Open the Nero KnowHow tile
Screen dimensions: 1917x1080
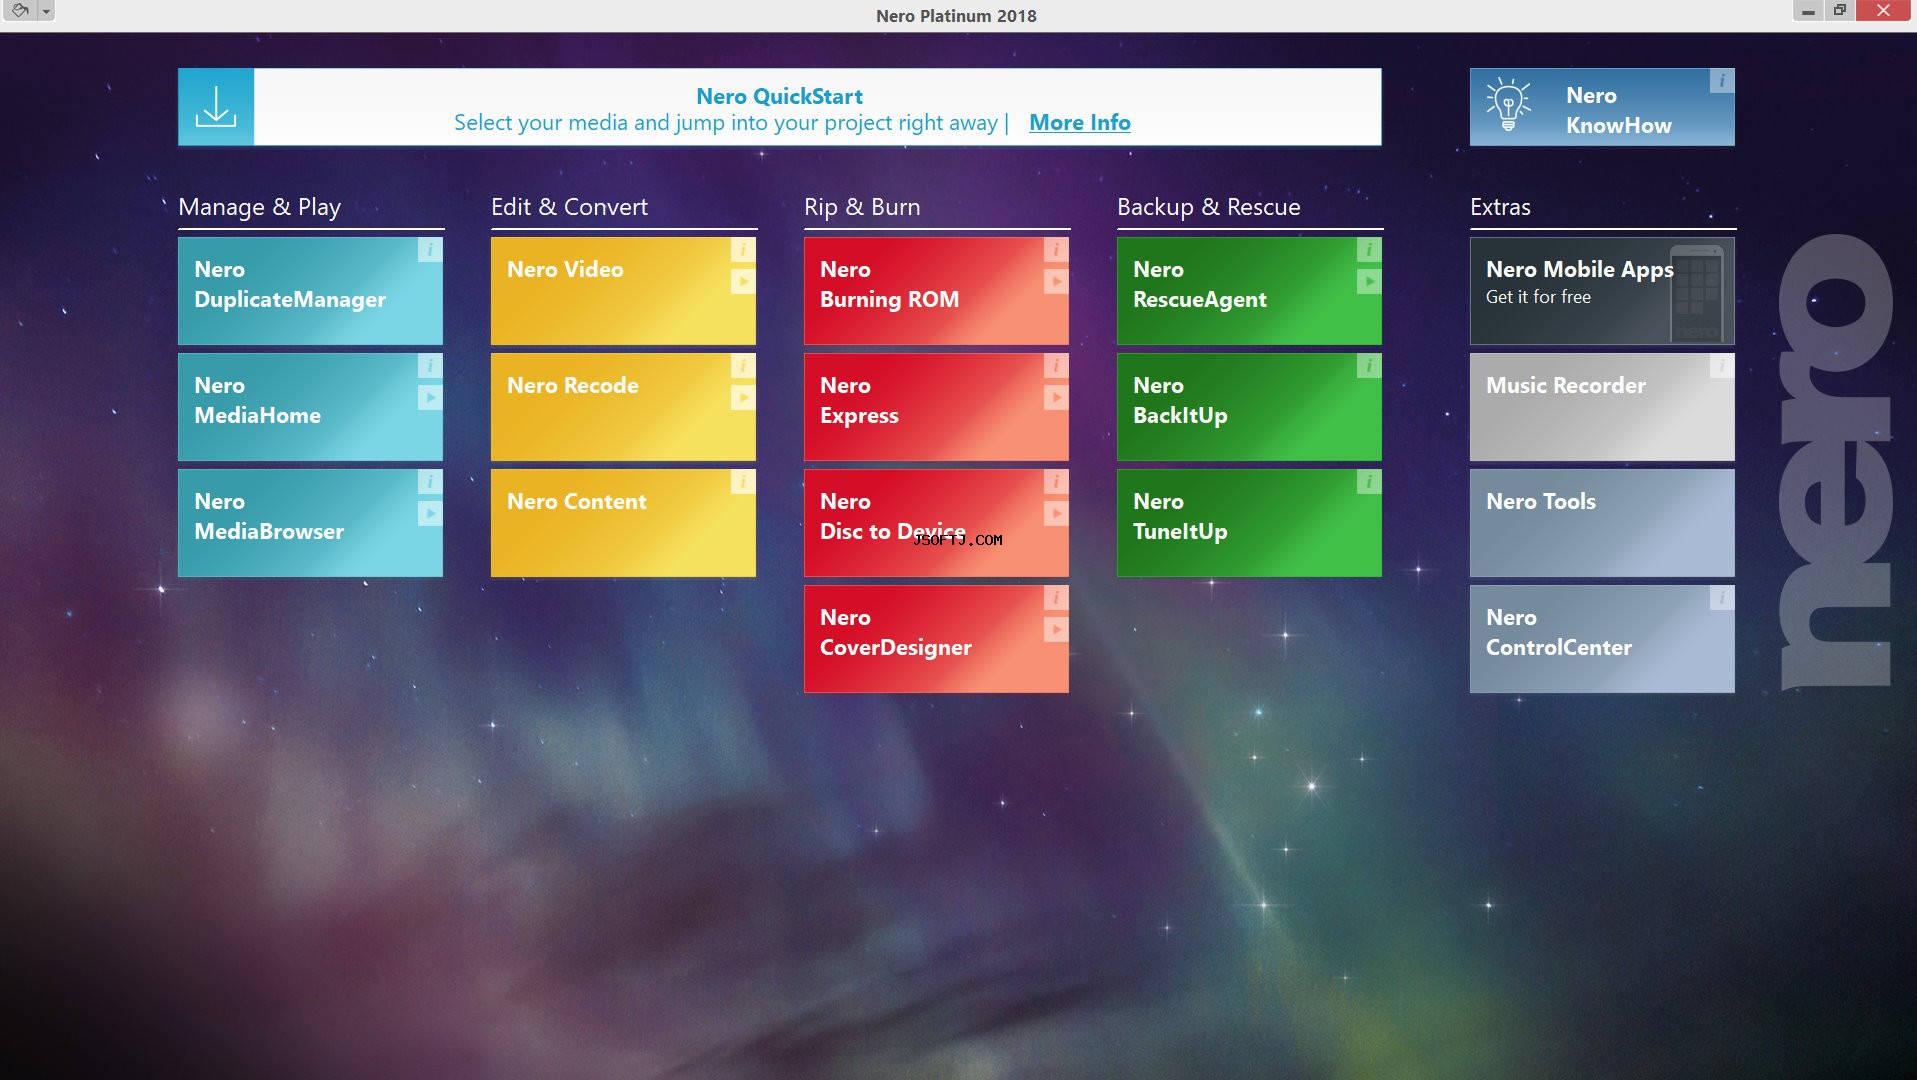[1602, 107]
